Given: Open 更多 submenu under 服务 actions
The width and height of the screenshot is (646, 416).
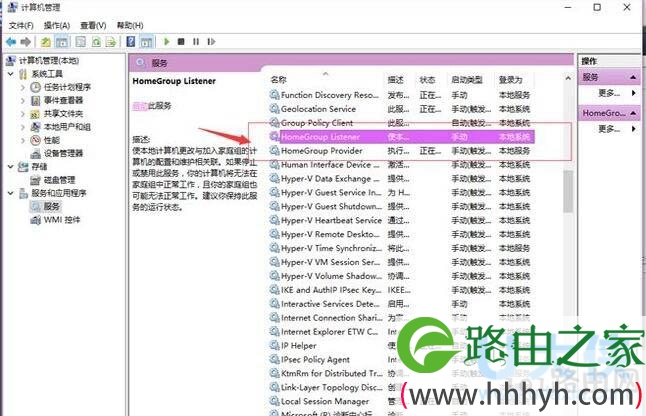Looking at the screenshot, I should point(617,93).
